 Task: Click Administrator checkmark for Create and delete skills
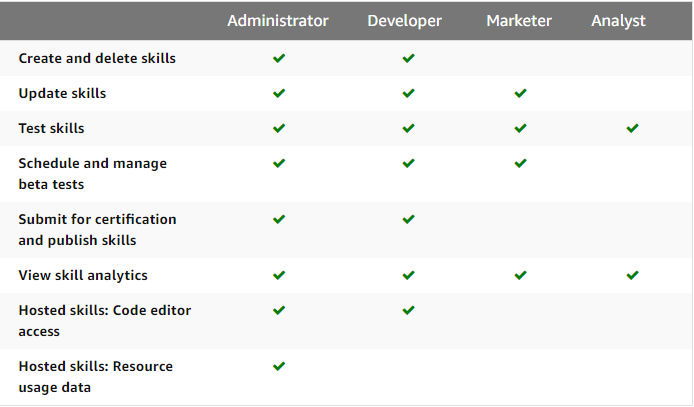279,58
